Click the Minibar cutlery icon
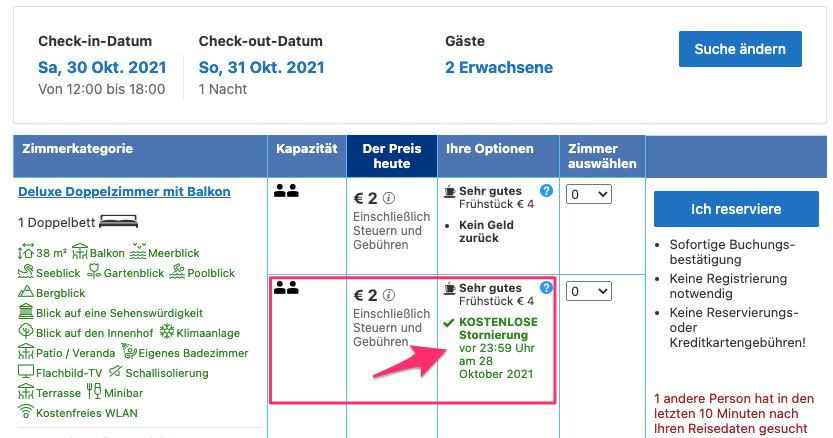The width and height of the screenshot is (833, 438). click(94, 391)
